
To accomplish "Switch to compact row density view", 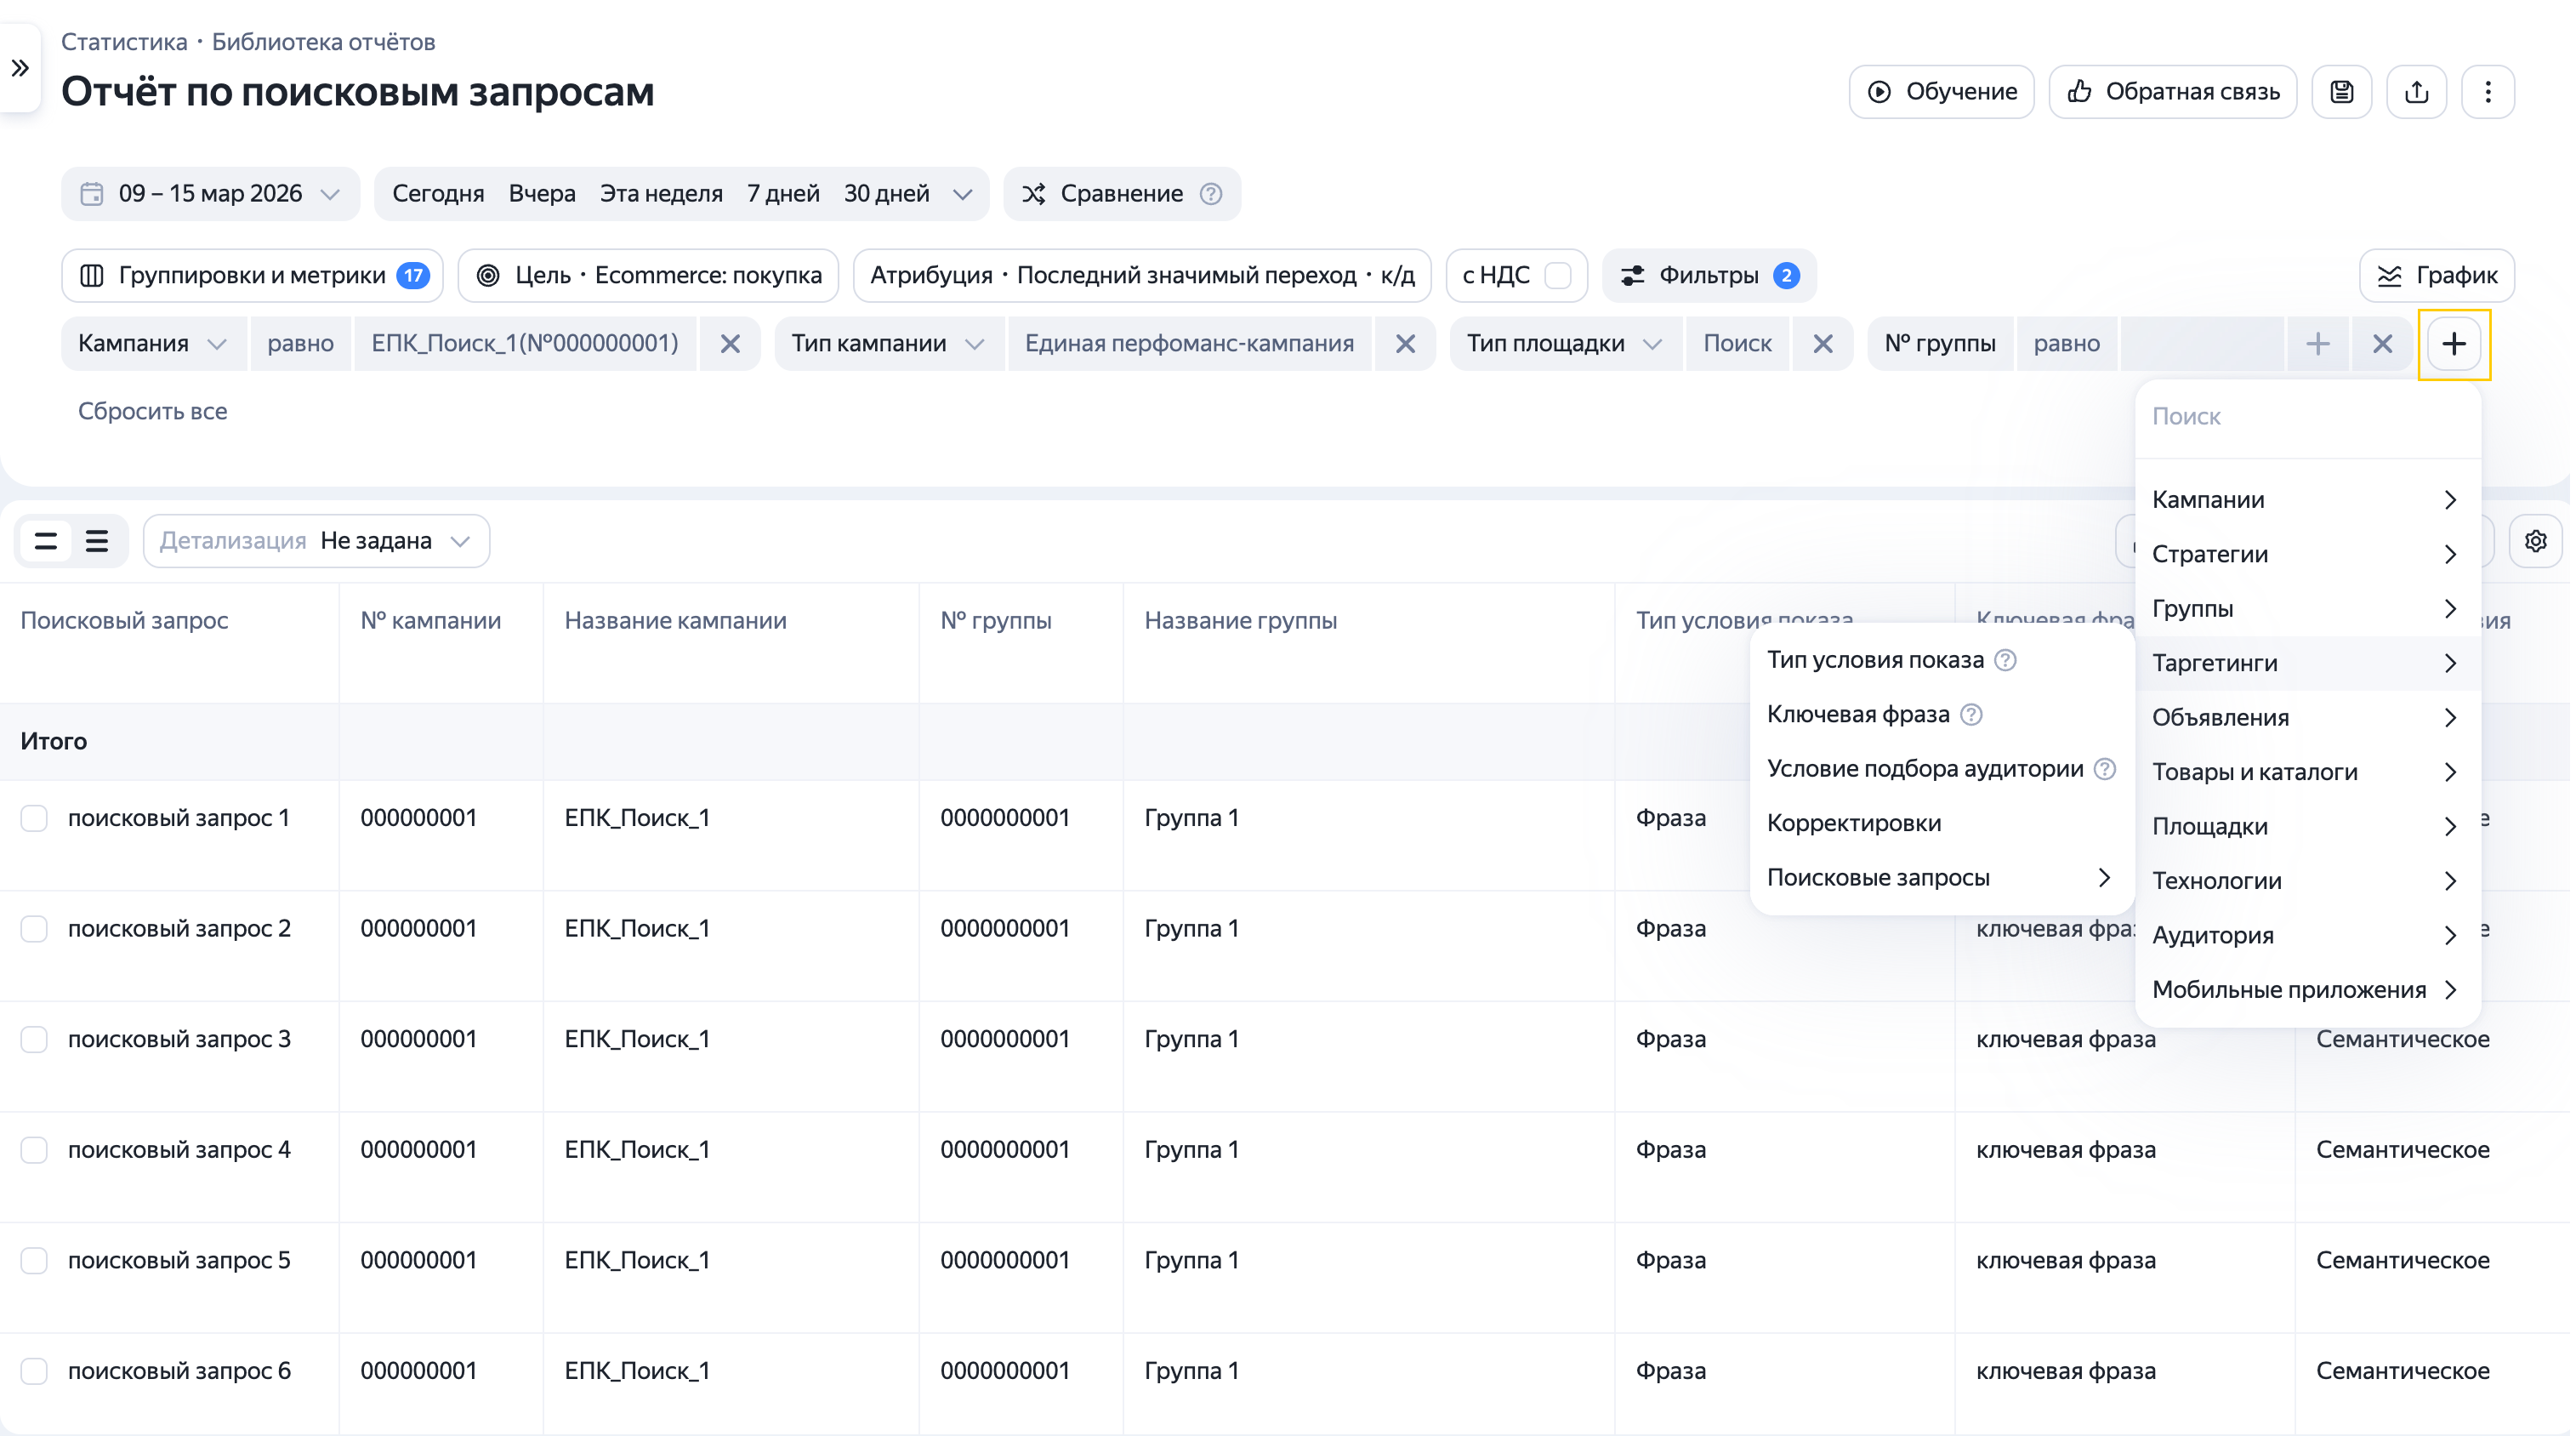I will point(46,541).
